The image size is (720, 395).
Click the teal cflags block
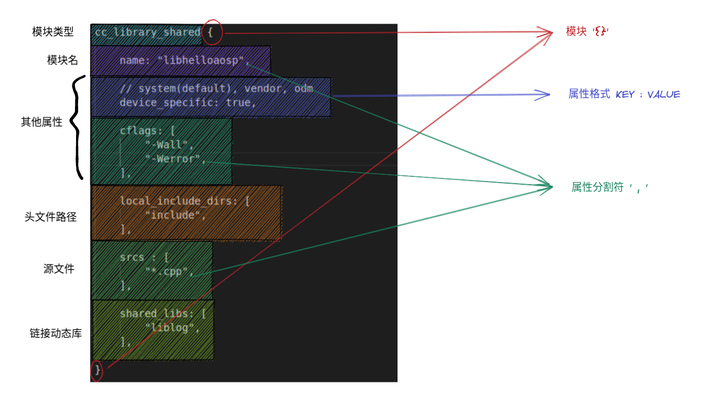(x=162, y=152)
